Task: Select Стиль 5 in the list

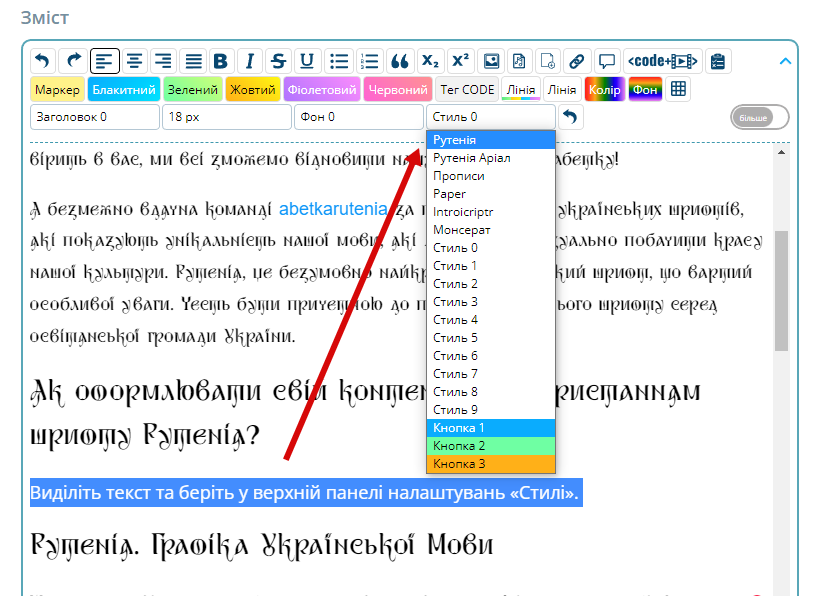Action: tap(491, 338)
